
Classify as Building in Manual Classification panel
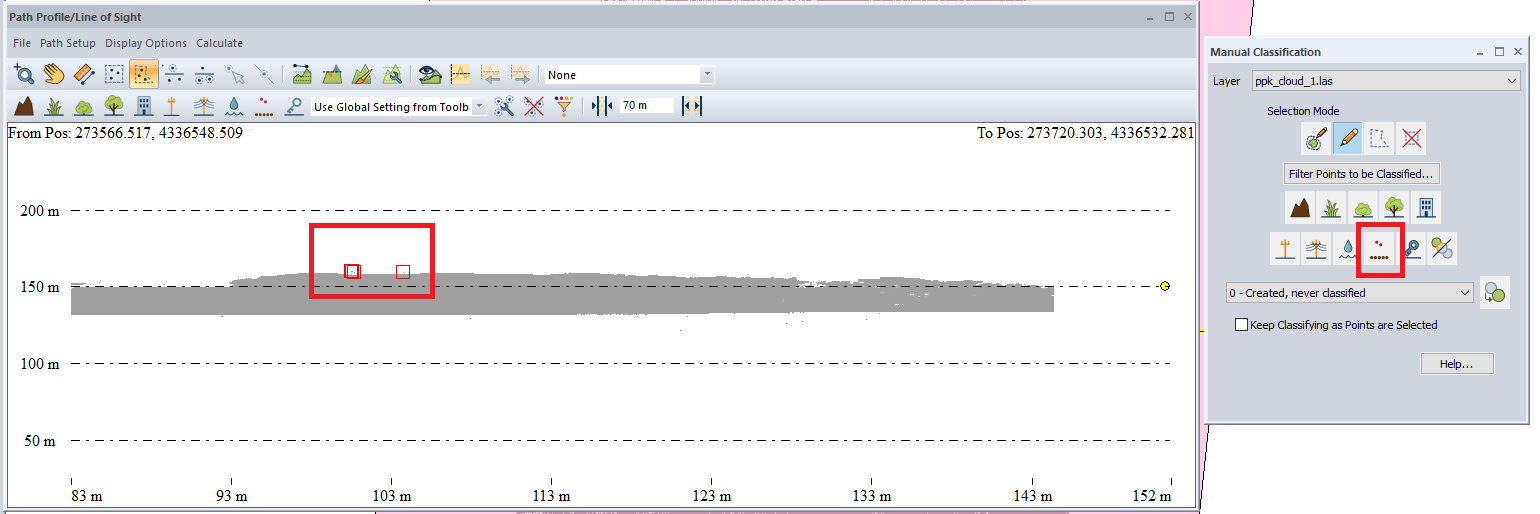point(1426,207)
